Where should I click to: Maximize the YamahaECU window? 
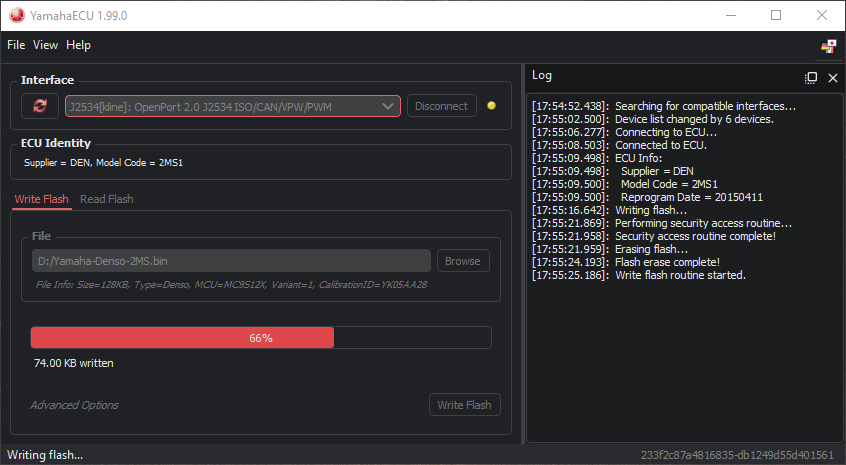coord(776,15)
